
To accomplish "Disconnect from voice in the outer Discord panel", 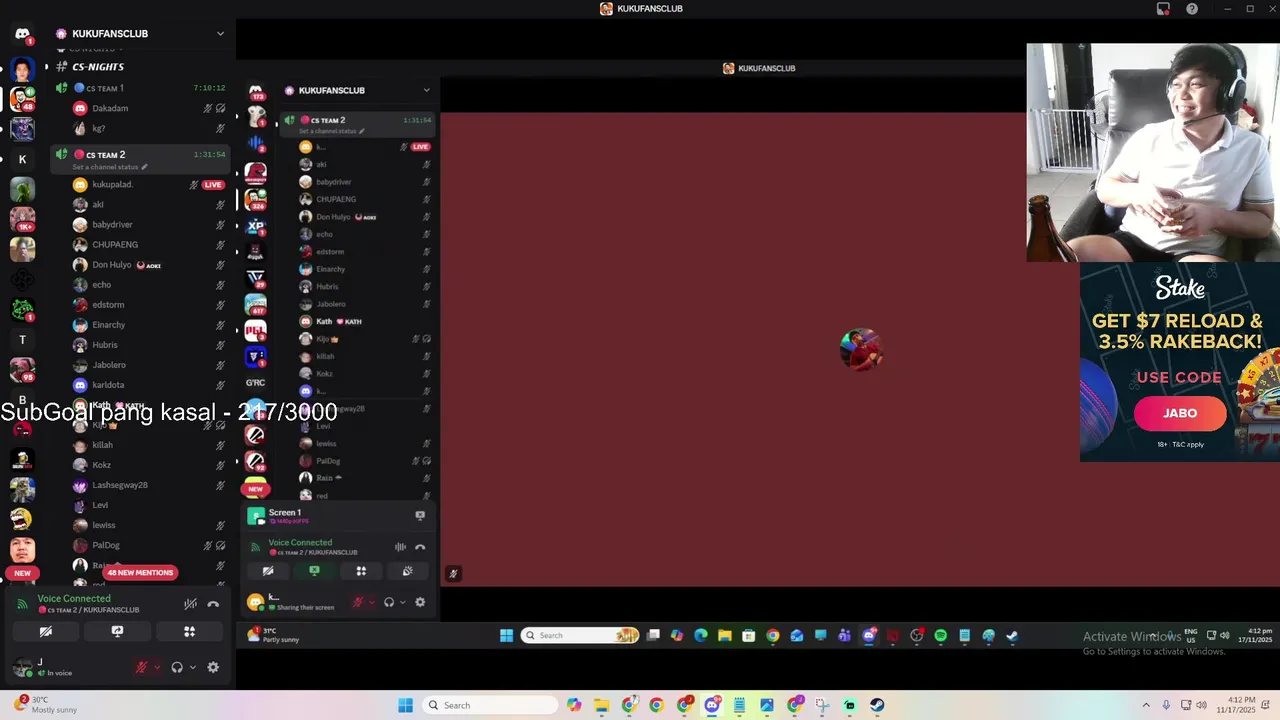I will tap(213, 604).
